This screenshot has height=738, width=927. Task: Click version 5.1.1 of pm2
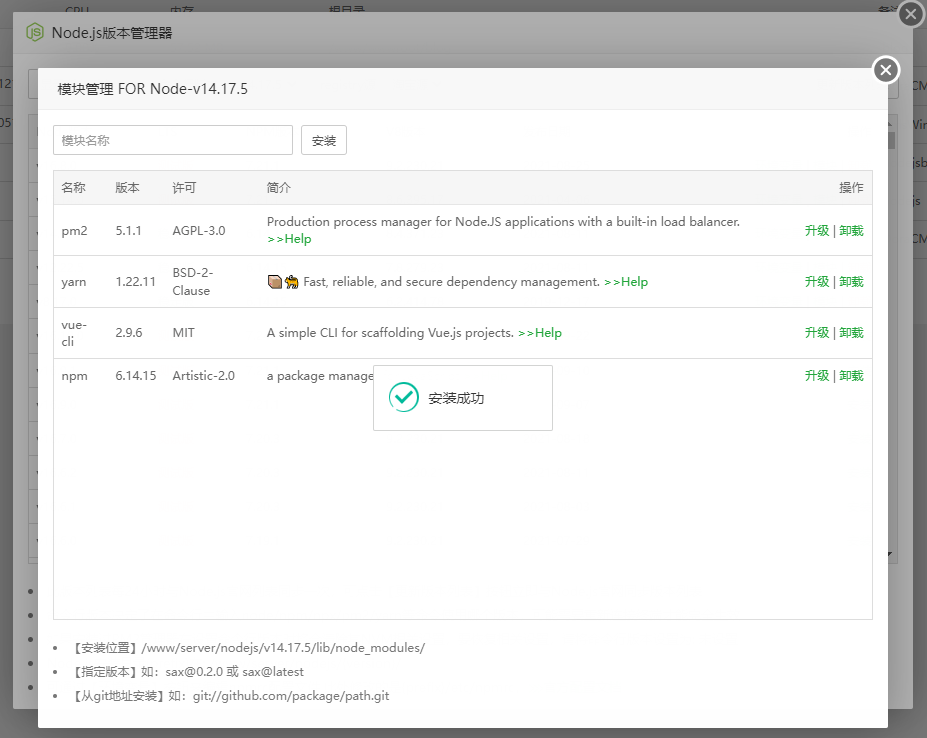click(x=128, y=231)
